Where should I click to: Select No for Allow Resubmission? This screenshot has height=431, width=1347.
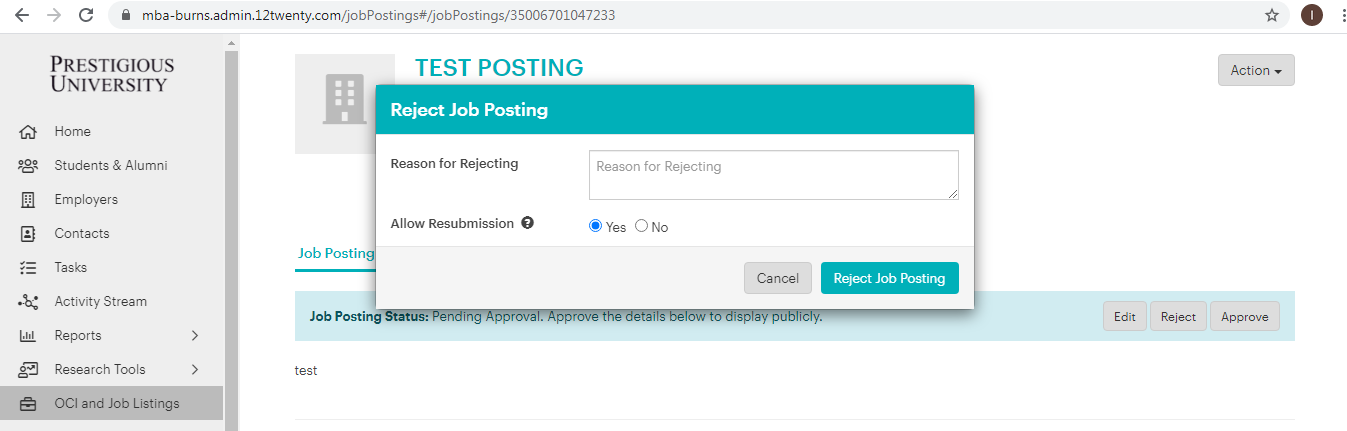point(642,226)
